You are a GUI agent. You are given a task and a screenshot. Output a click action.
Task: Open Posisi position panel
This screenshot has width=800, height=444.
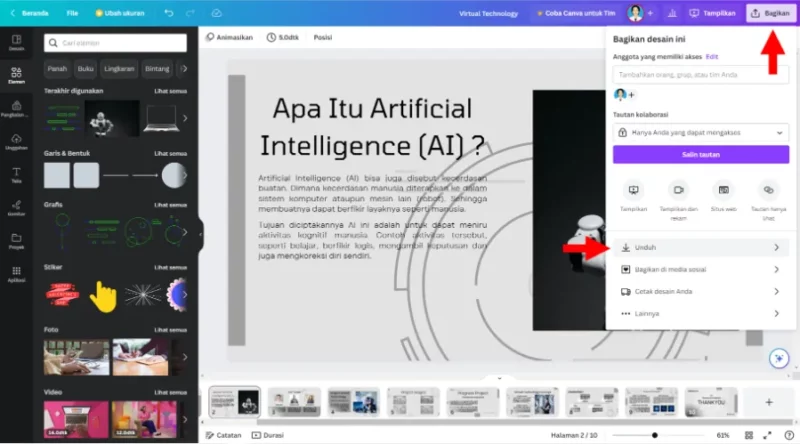click(x=323, y=37)
